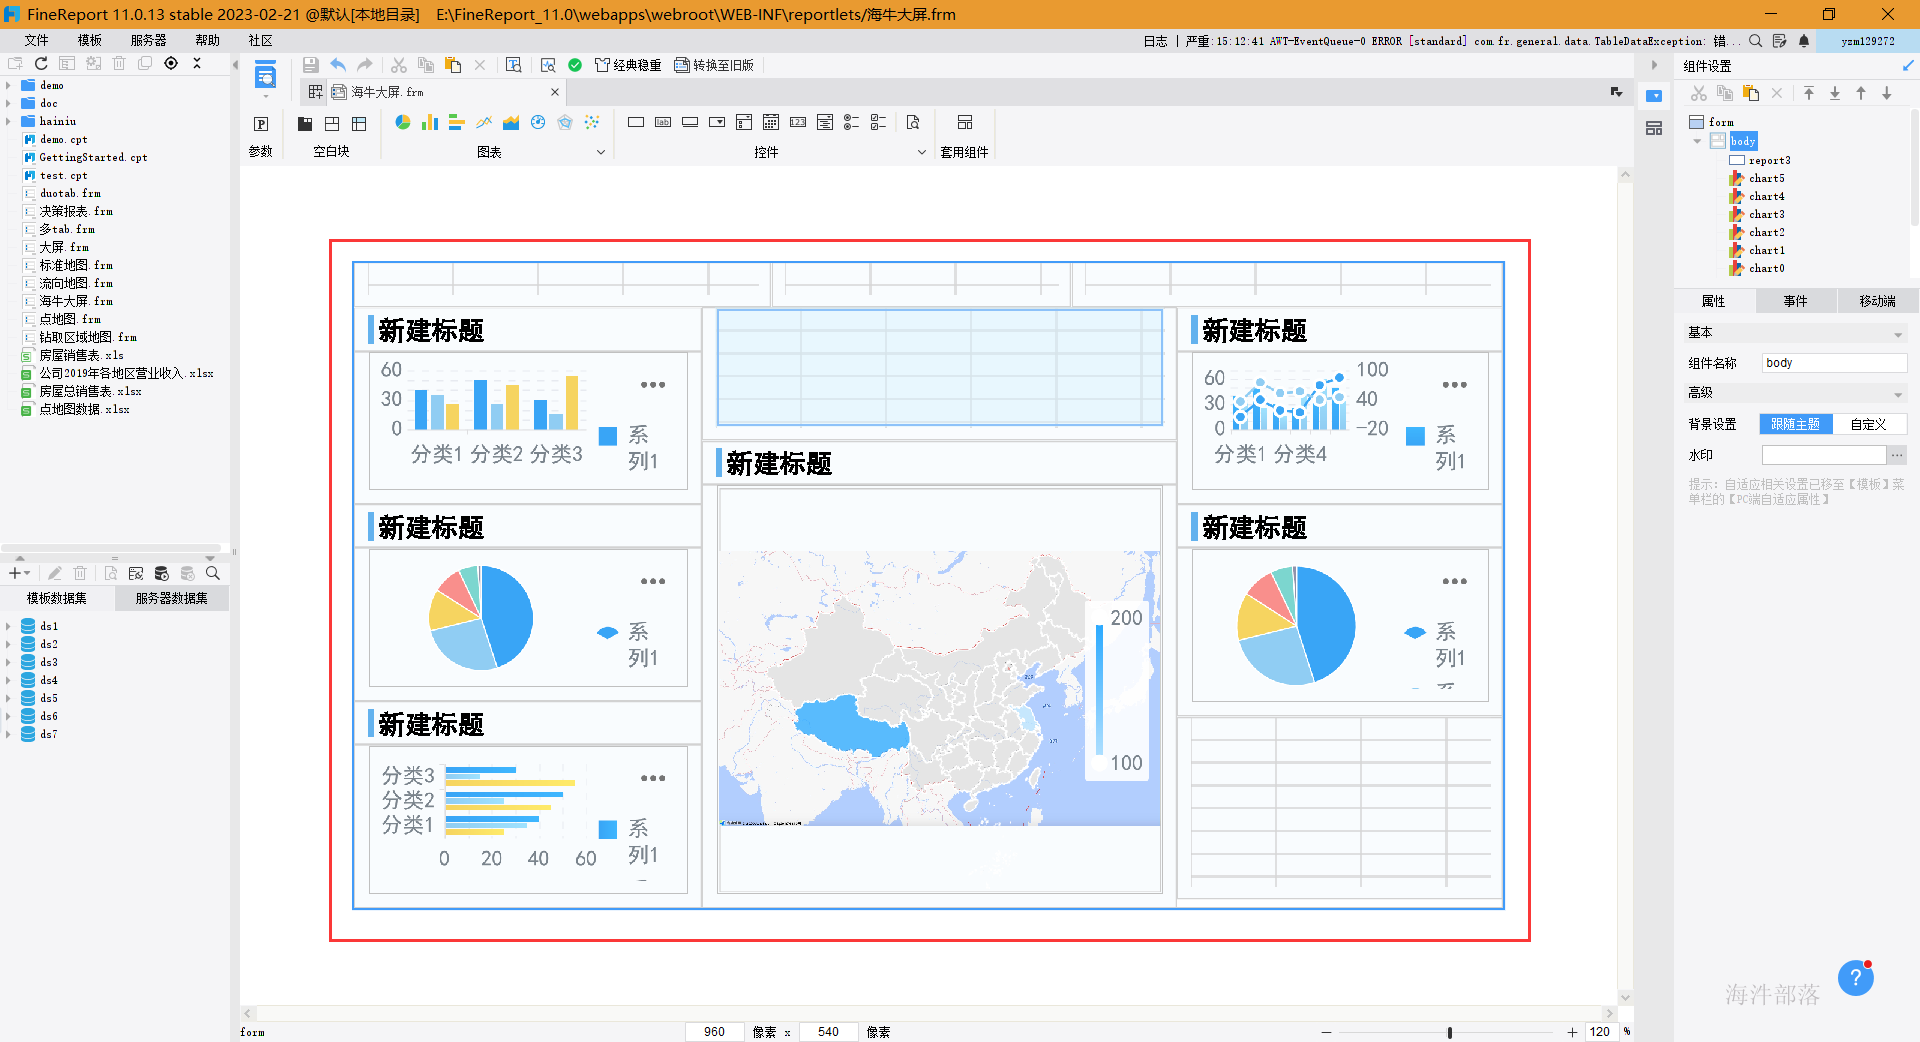
Task: Open the 套用组件 reuse components icon
Action: point(965,122)
